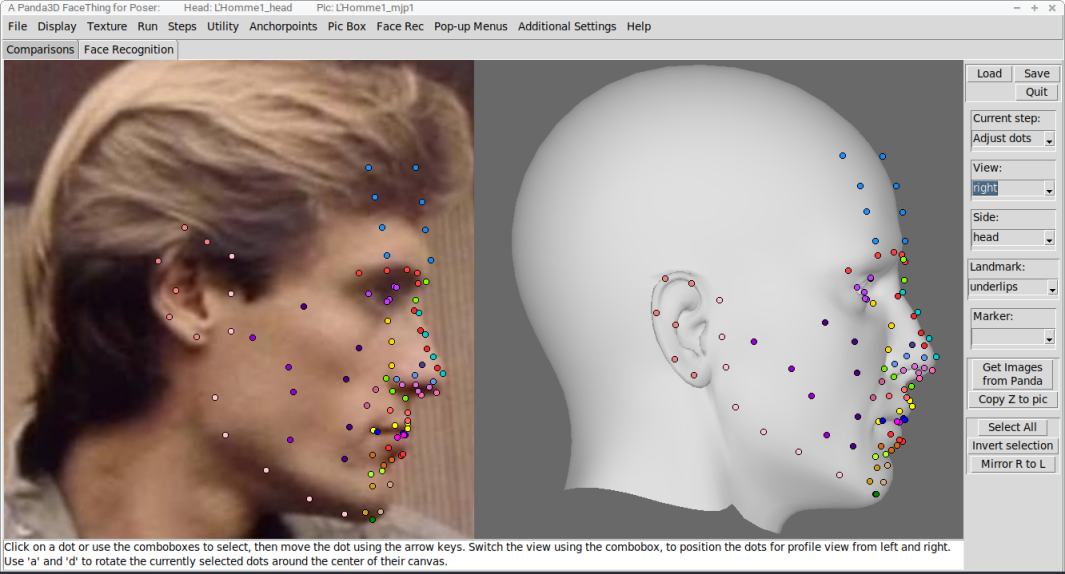
Task: Open the Face Rec menu
Action: tap(399, 26)
